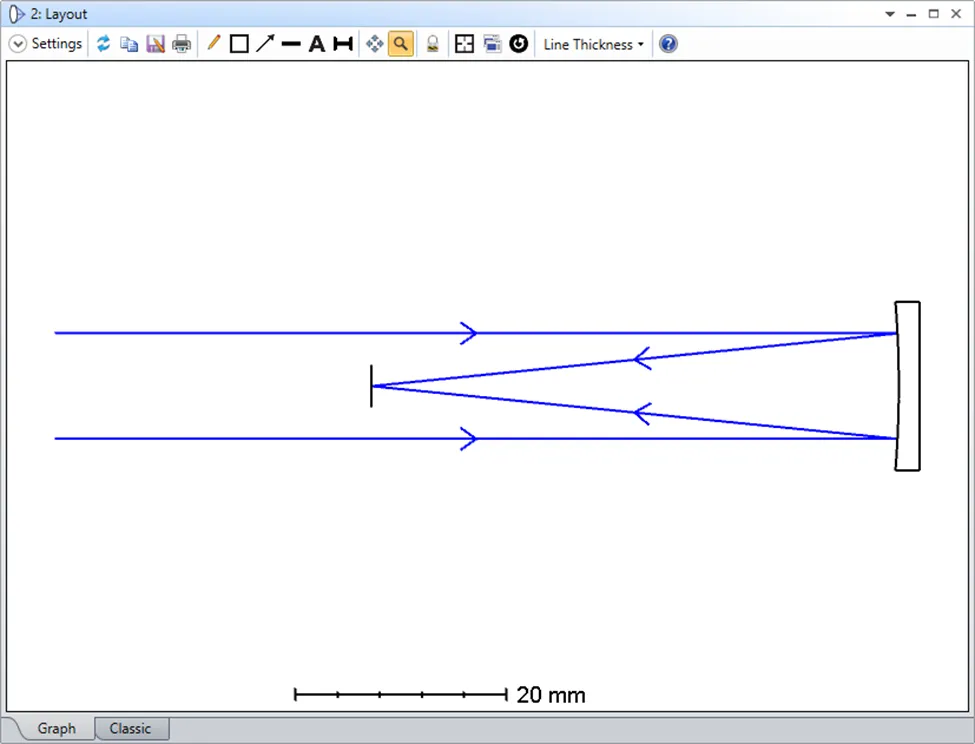Select the rectangle box drawing tool
Screen dimensions: 975x744
pos(239,44)
